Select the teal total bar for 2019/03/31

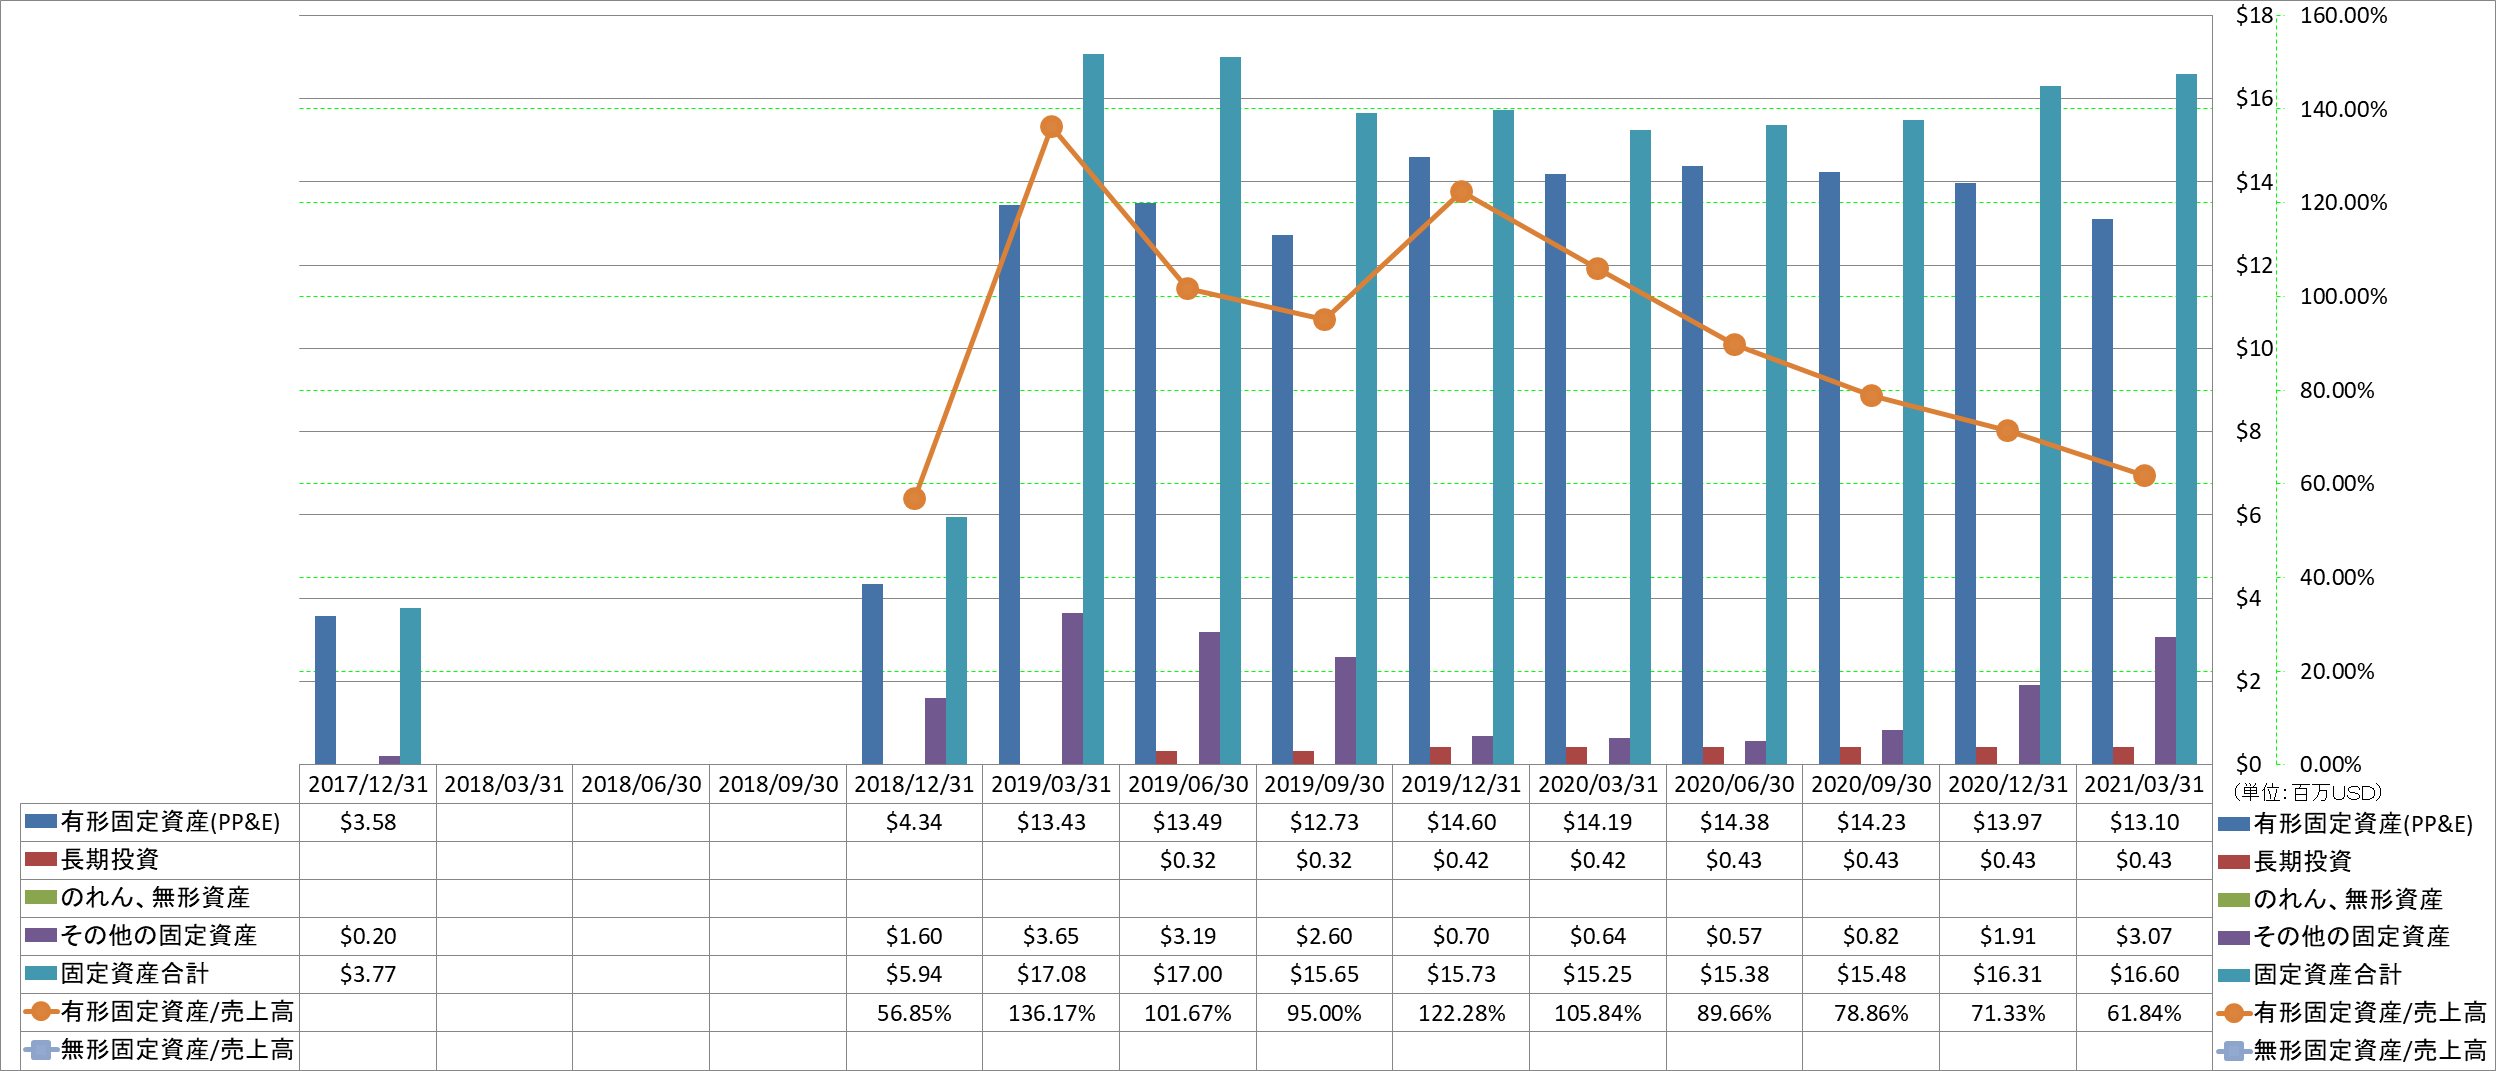click(x=1094, y=409)
